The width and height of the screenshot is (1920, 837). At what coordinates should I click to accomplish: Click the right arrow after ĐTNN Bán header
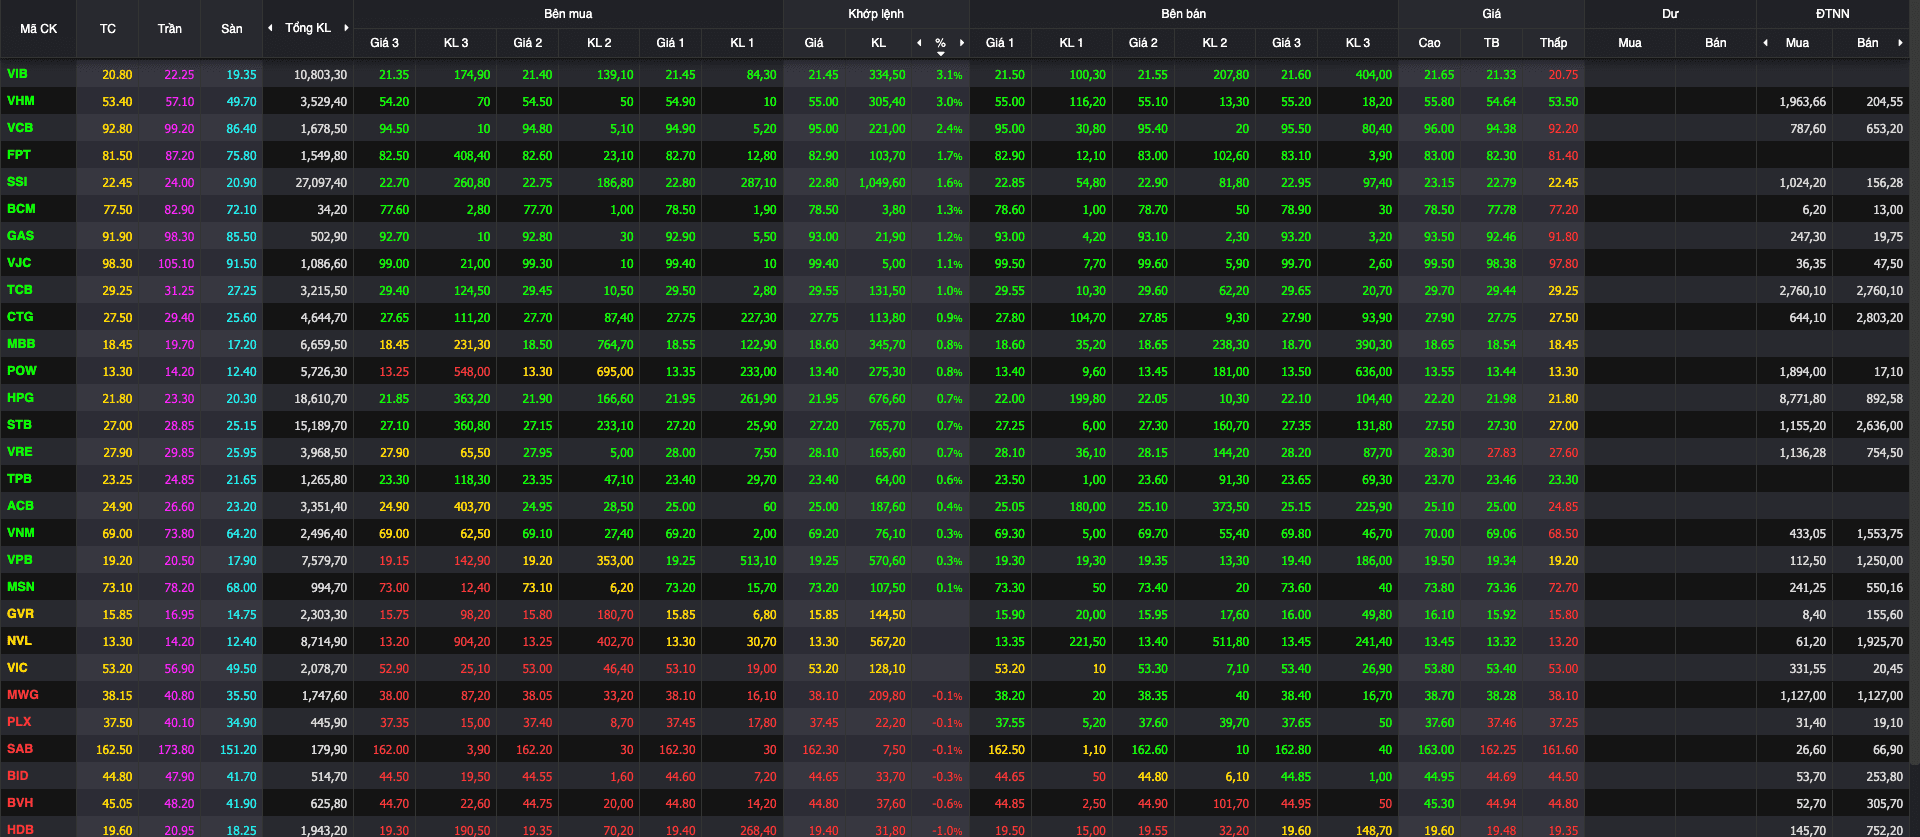click(x=1900, y=43)
